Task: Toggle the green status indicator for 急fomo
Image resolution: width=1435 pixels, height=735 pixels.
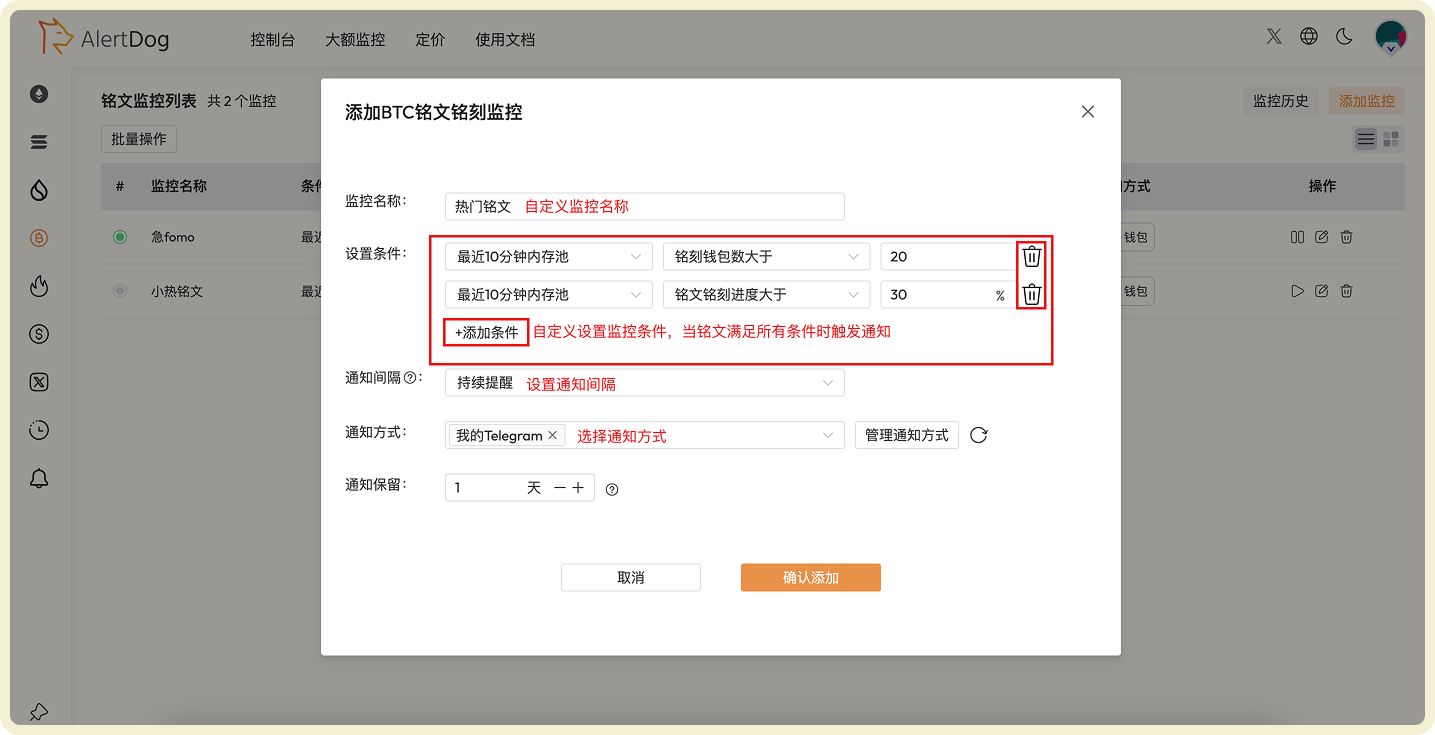Action: (120, 237)
